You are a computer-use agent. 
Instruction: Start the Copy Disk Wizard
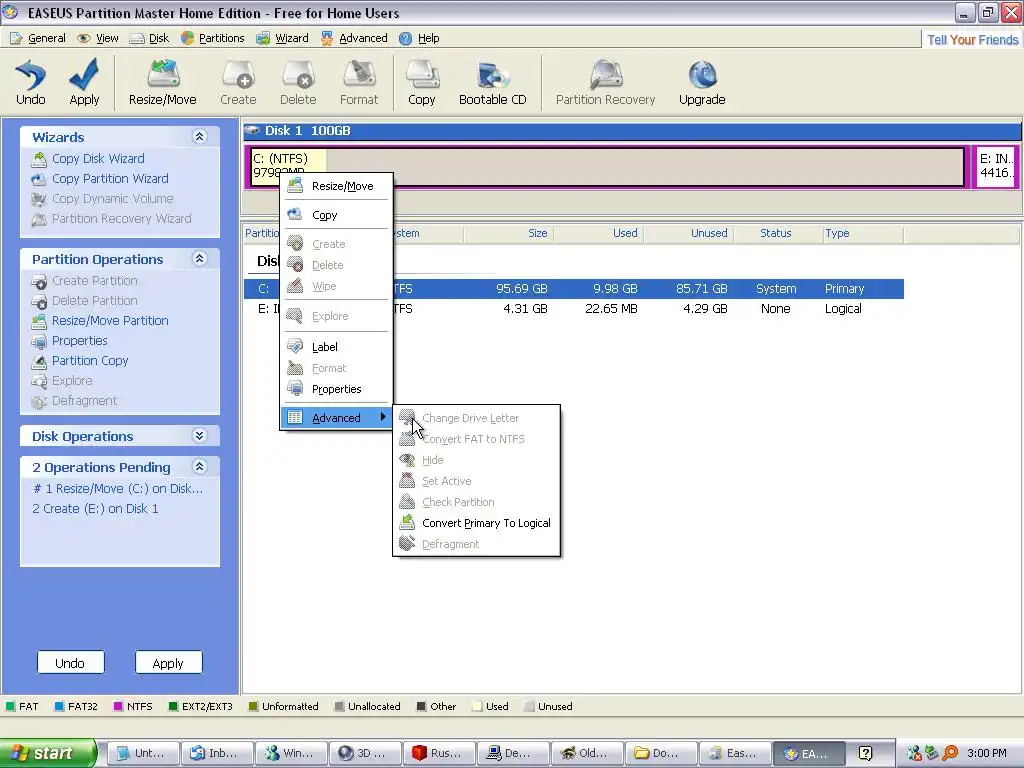[97, 159]
